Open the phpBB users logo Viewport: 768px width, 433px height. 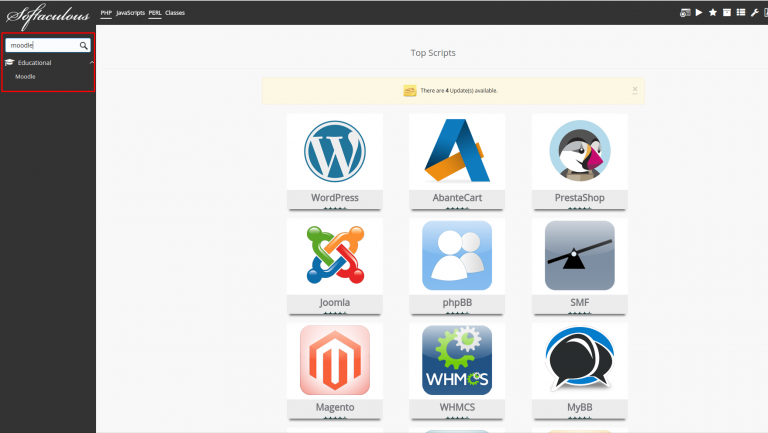click(x=457, y=255)
